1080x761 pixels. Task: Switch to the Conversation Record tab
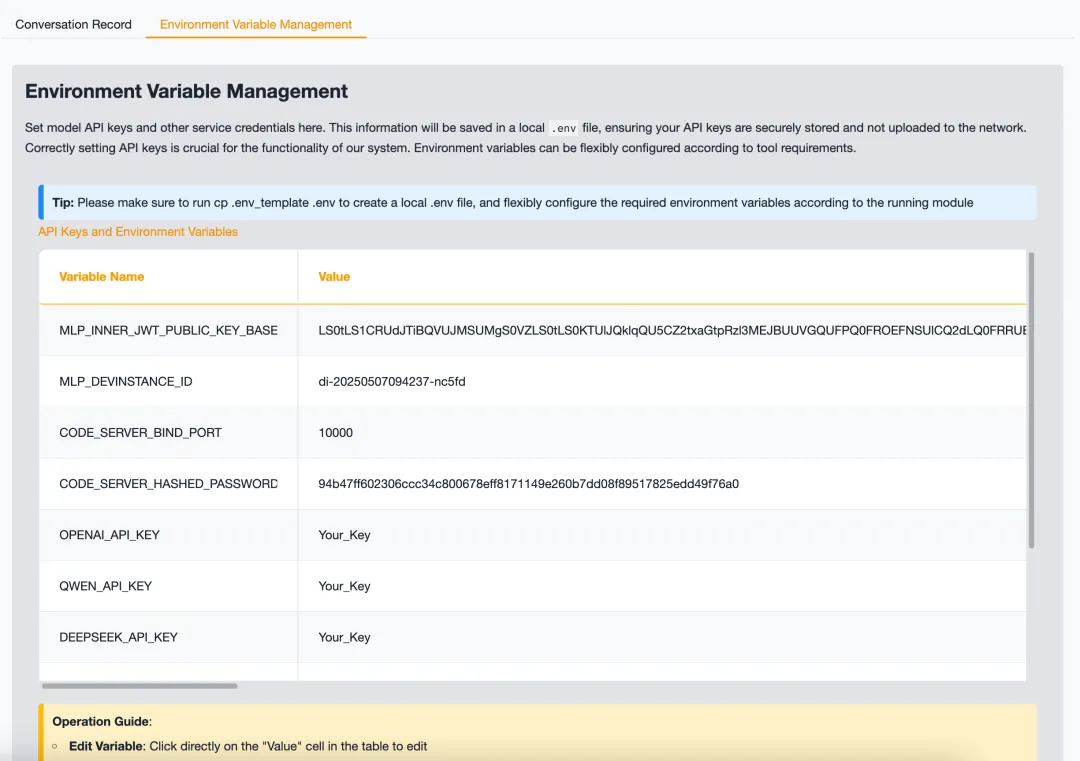tap(73, 24)
